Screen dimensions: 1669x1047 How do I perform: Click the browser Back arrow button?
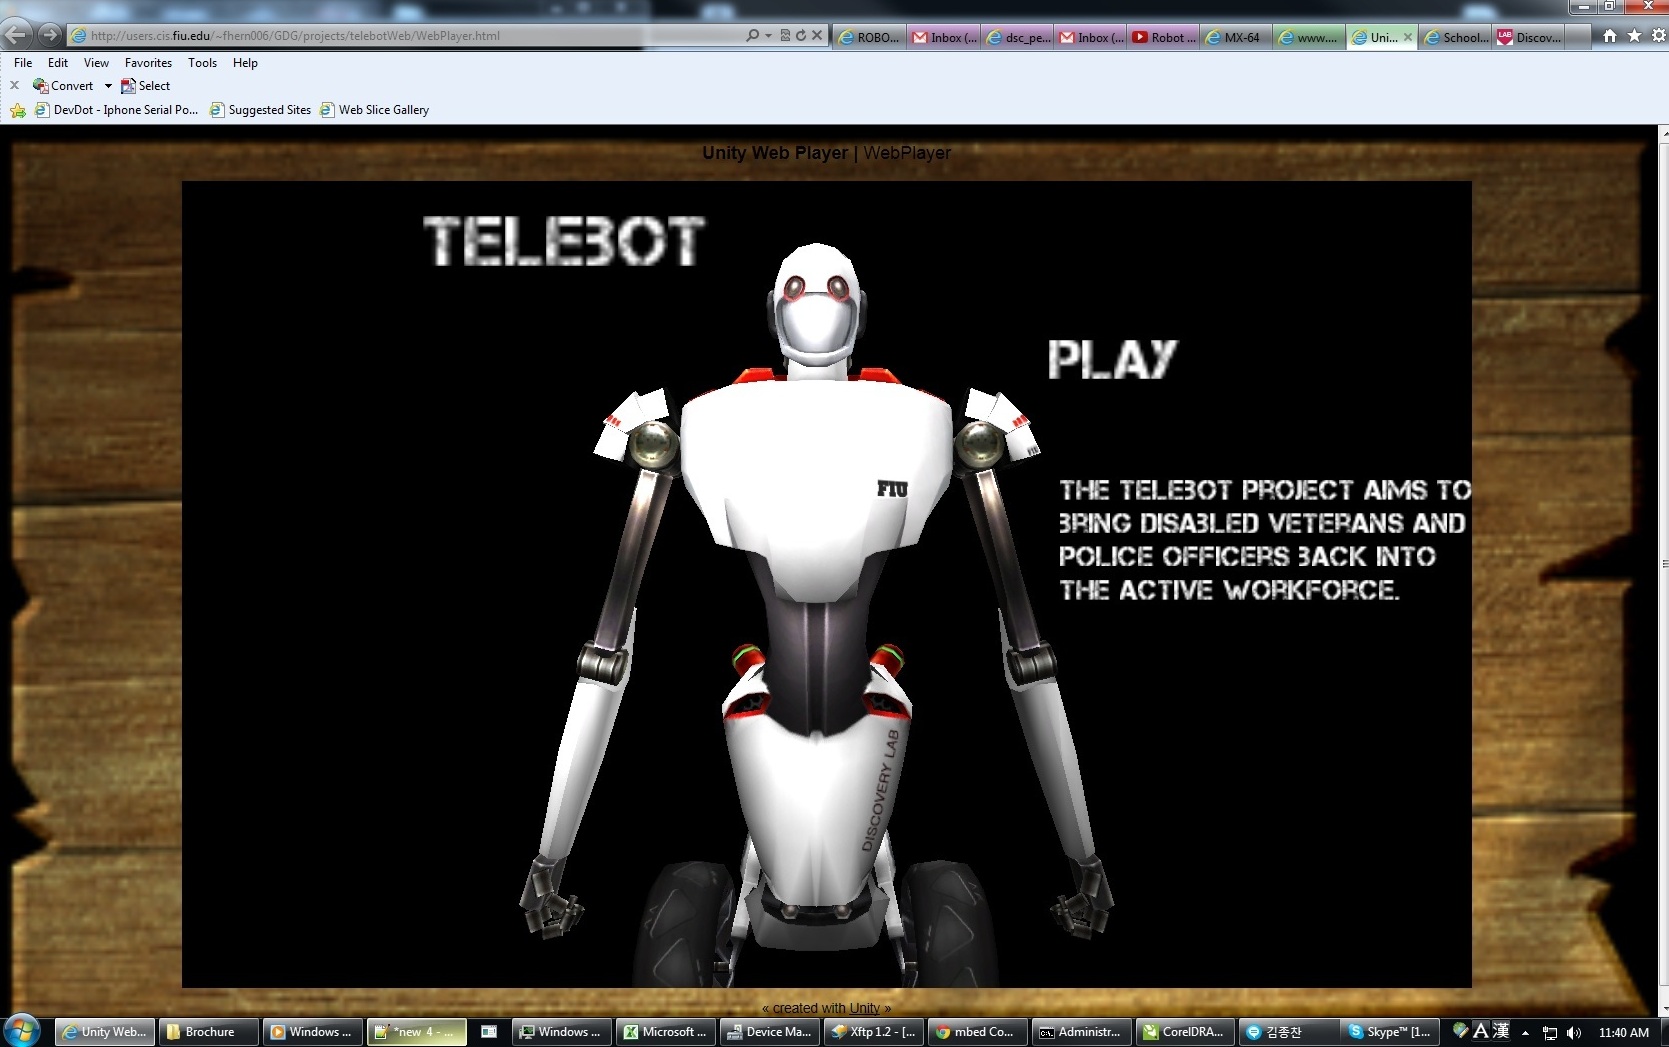click(16, 35)
